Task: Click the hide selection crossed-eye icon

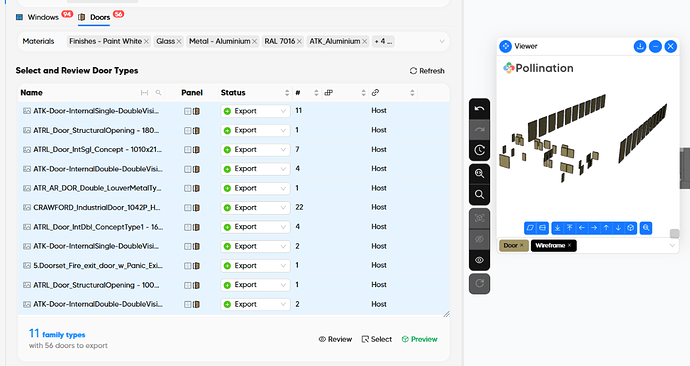Action: [x=479, y=239]
